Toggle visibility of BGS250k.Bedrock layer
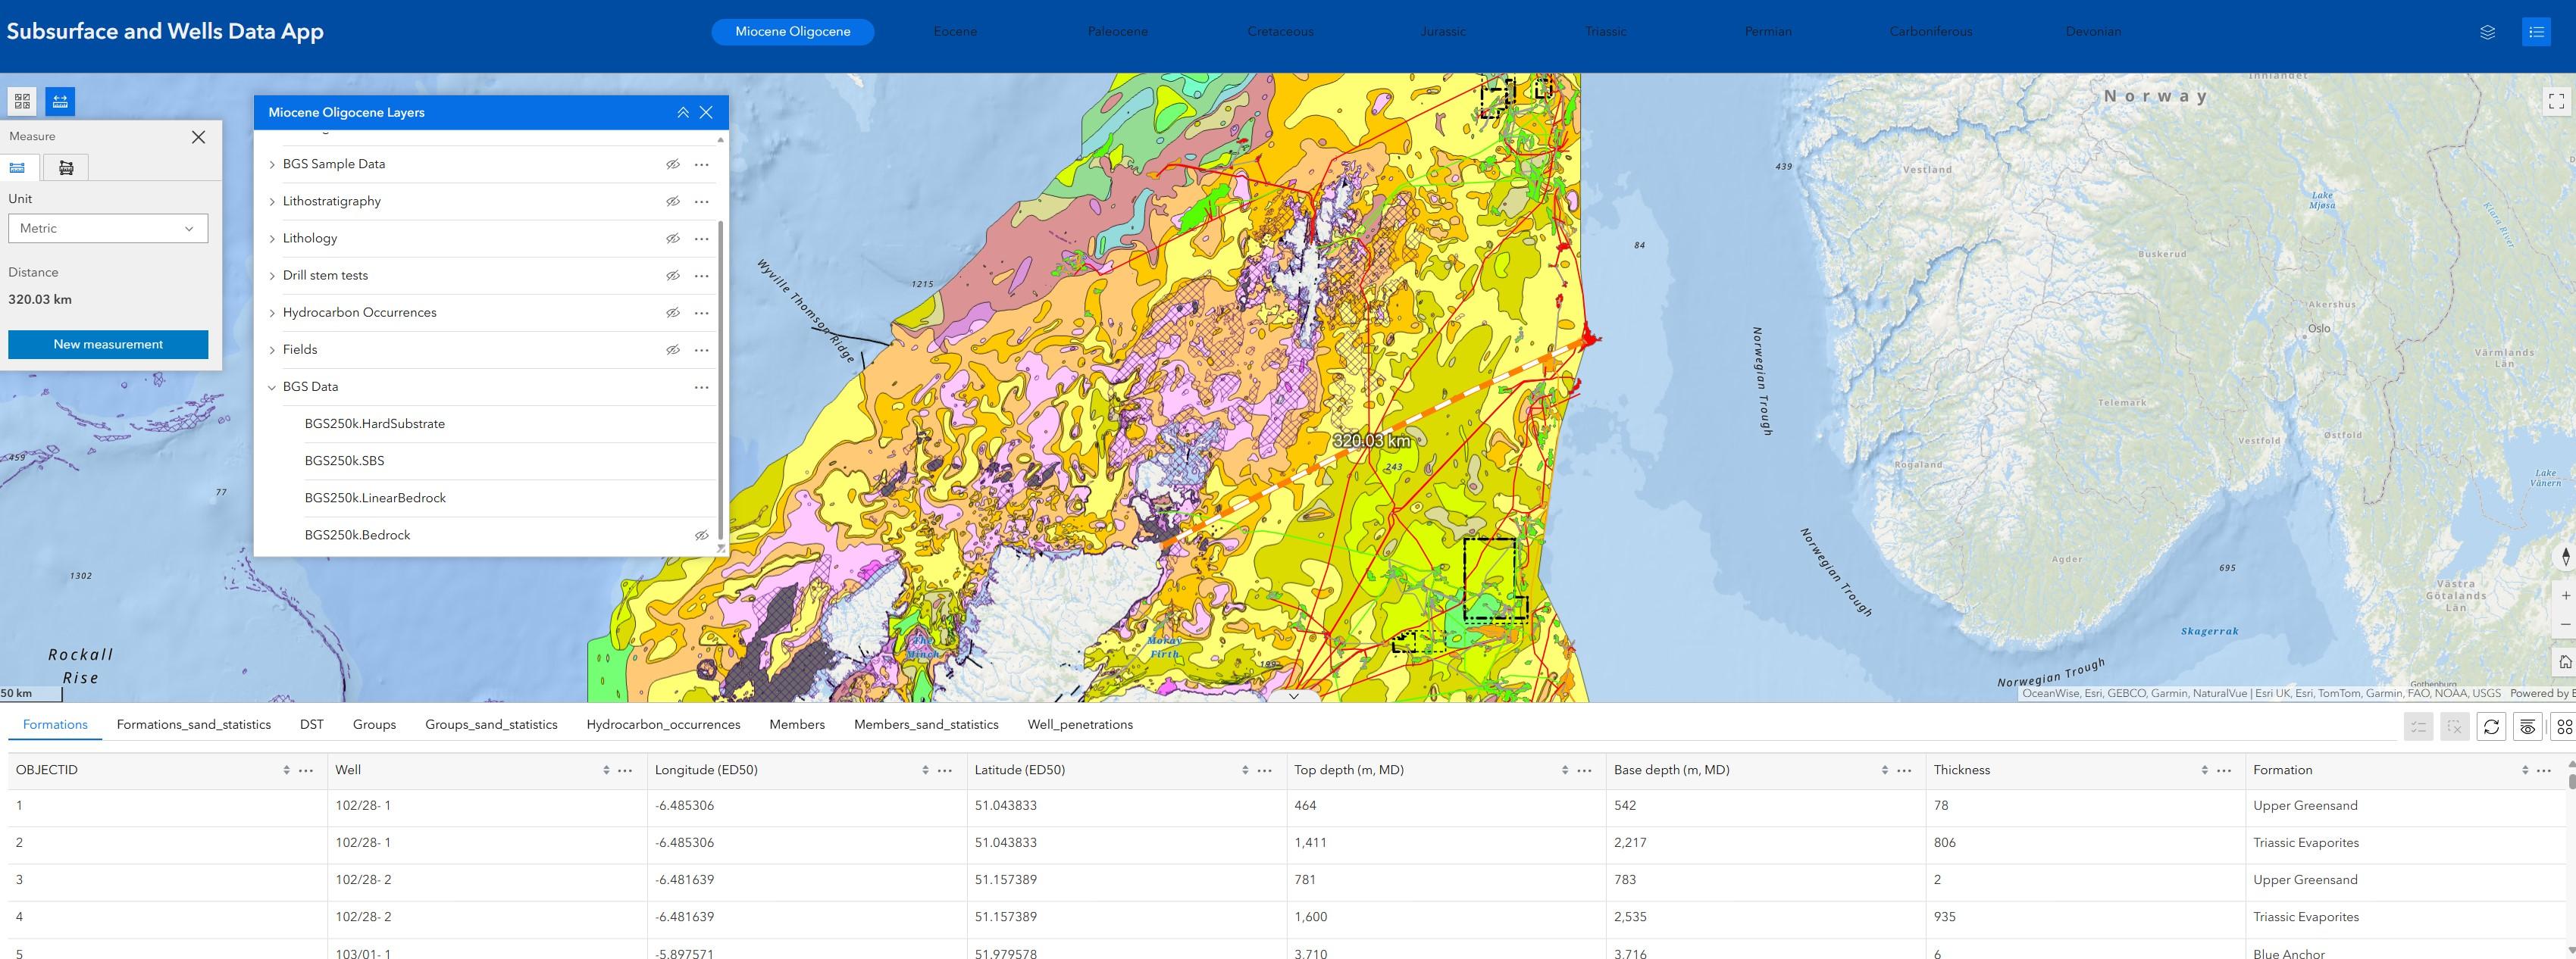Viewport: 2576px width, 959px height. tap(701, 535)
